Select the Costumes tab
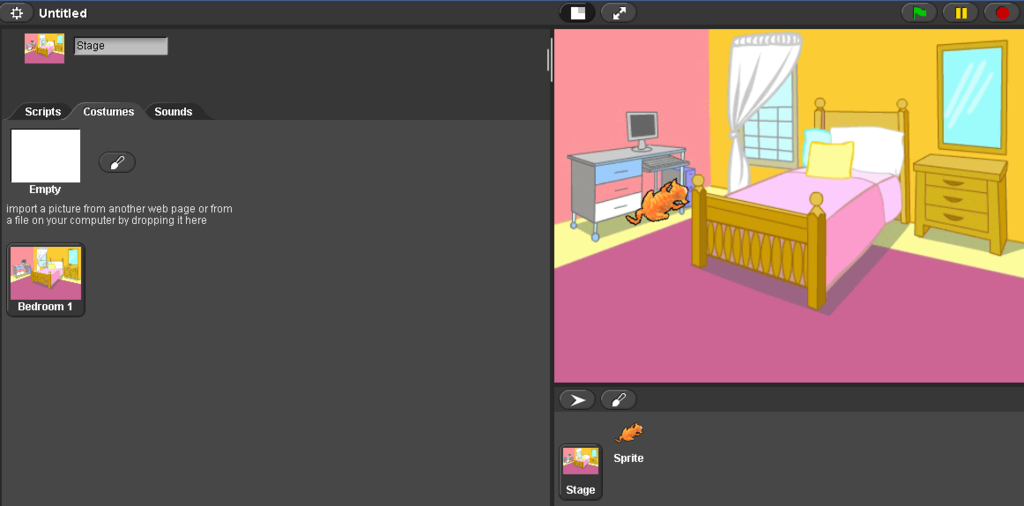 click(108, 112)
